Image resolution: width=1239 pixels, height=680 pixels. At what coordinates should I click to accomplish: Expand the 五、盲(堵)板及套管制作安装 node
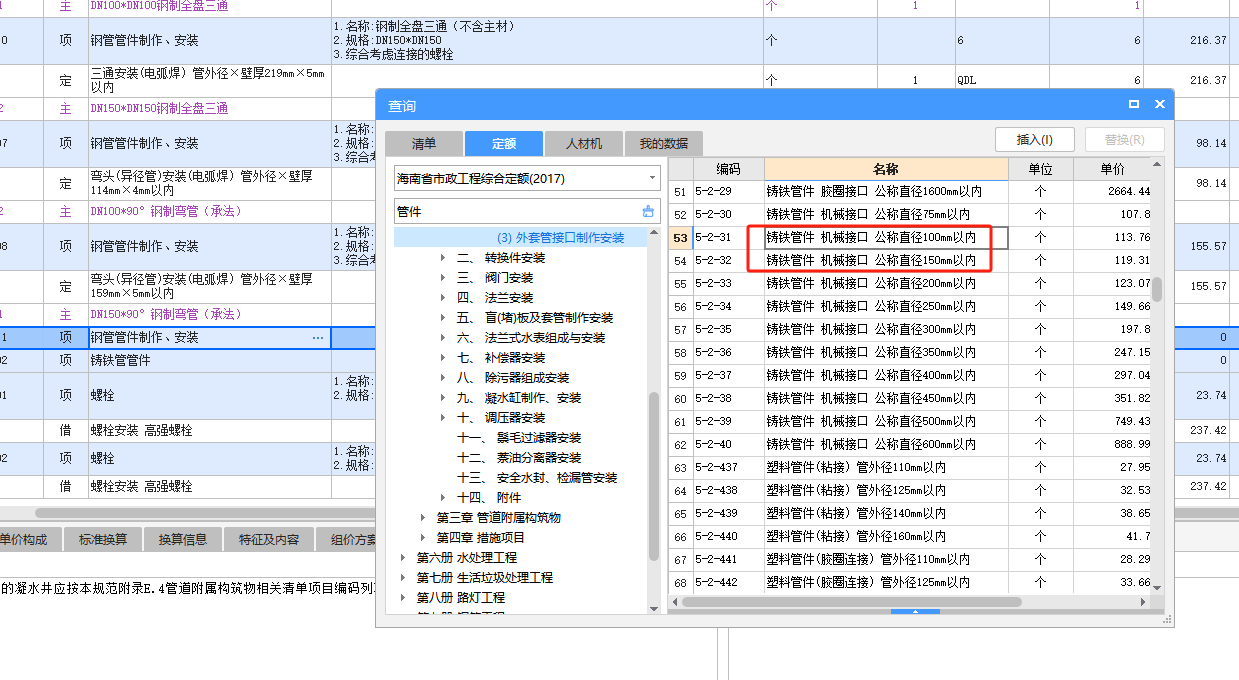click(x=443, y=318)
